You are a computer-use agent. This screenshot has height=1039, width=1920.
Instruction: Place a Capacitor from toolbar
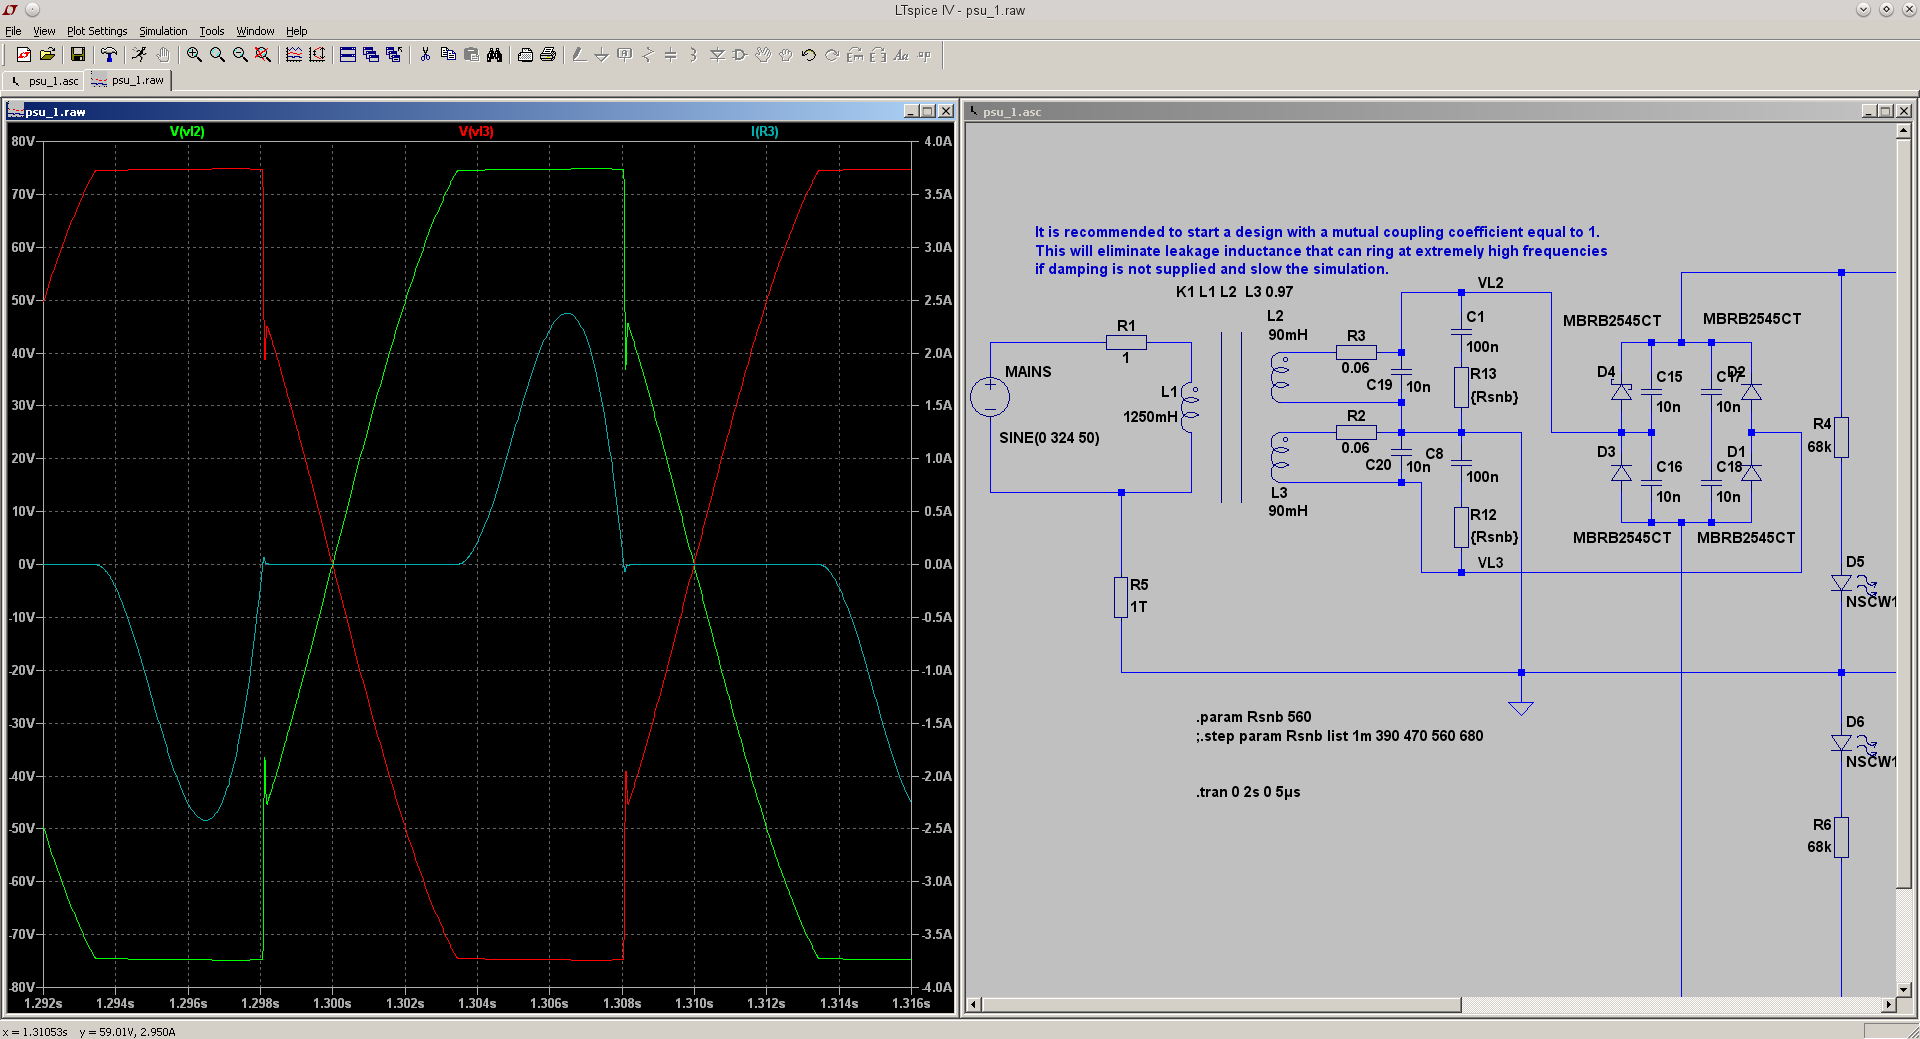click(x=671, y=55)
